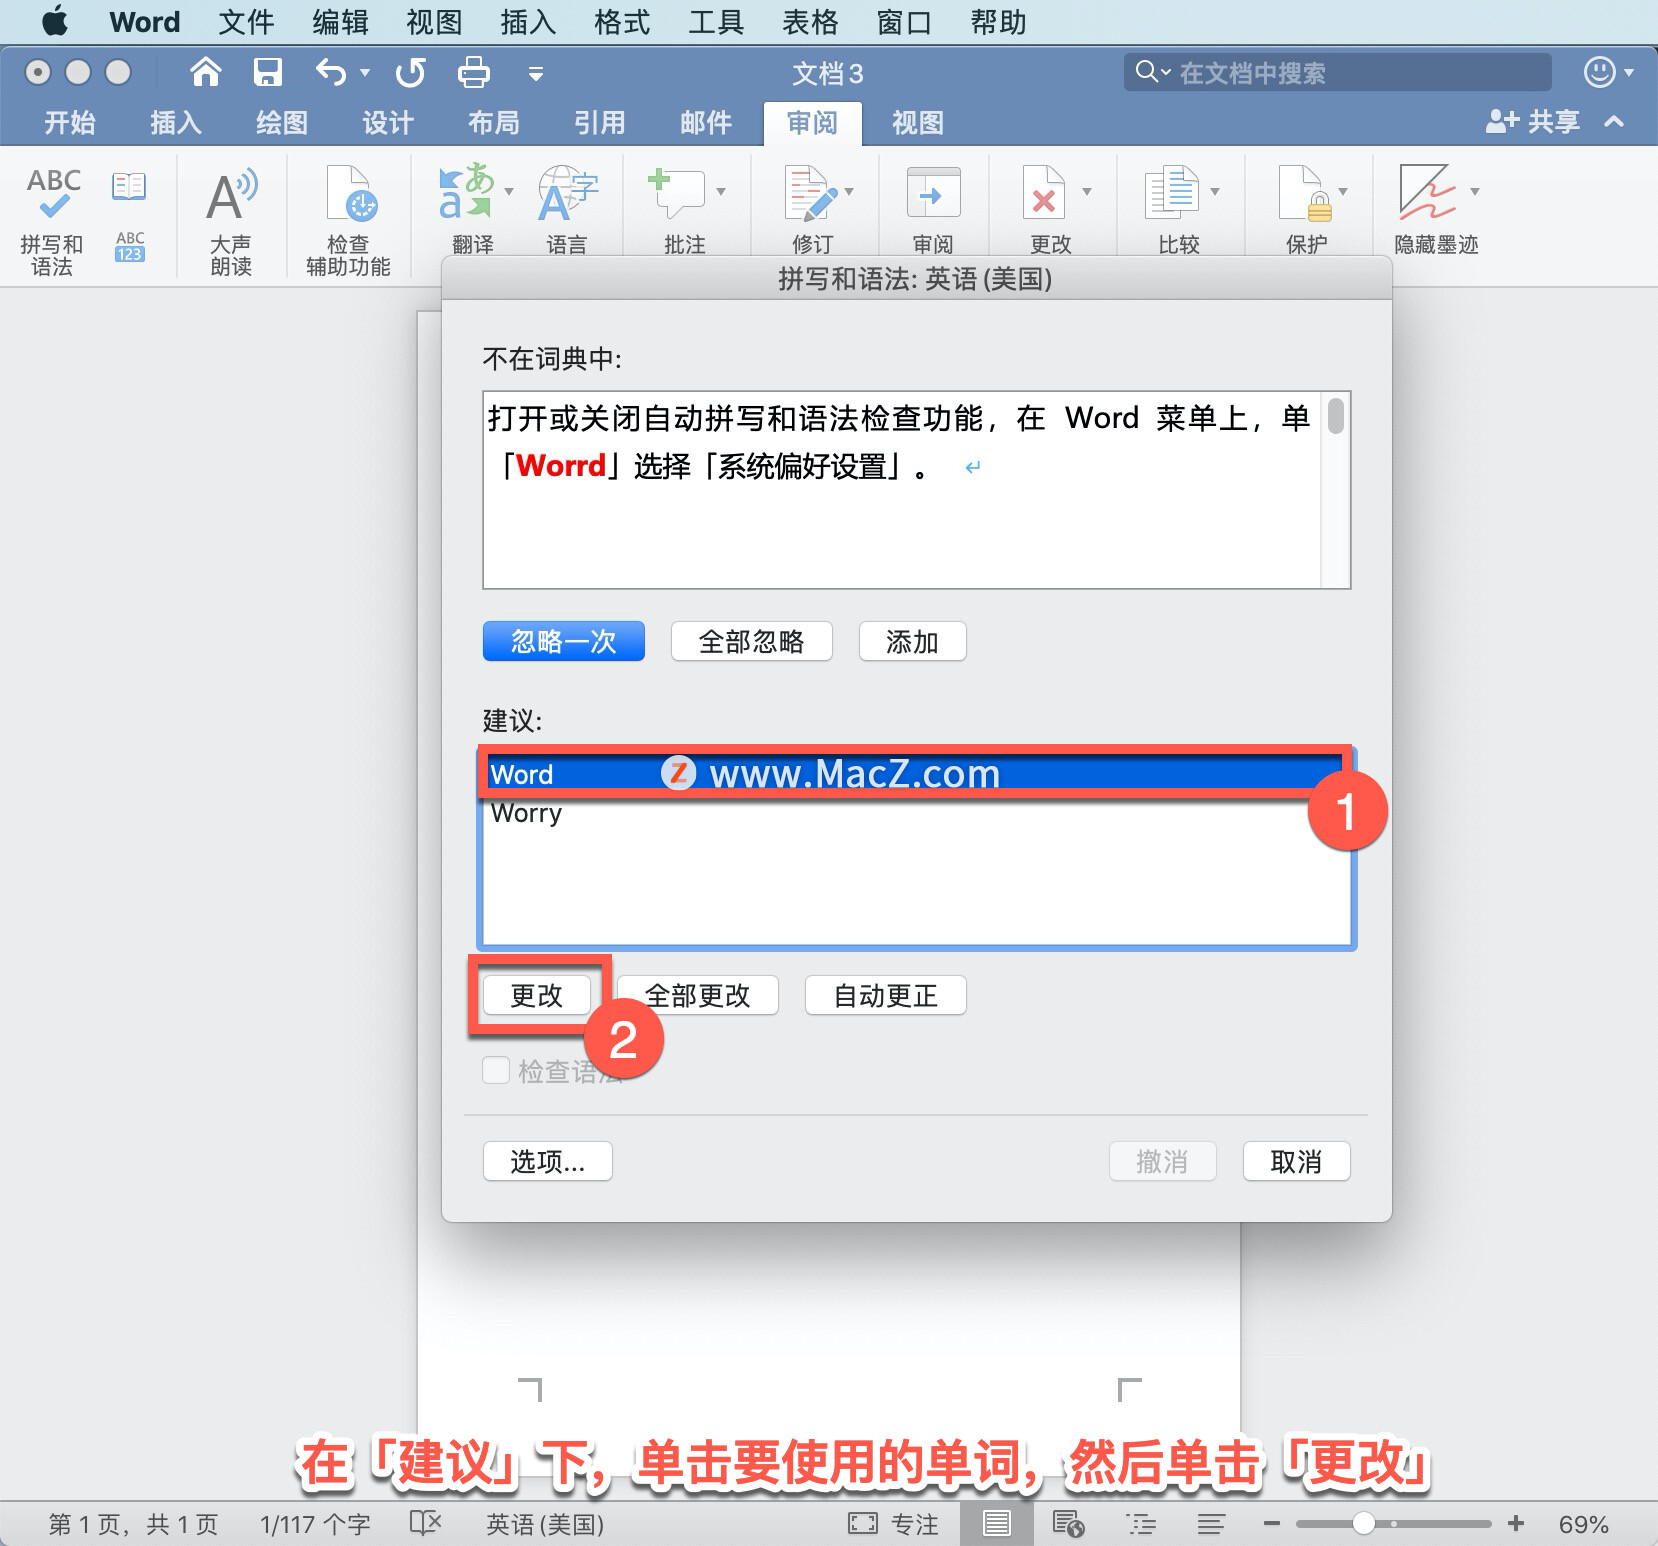Switch to Draft view icon

pos(1210,1523)
